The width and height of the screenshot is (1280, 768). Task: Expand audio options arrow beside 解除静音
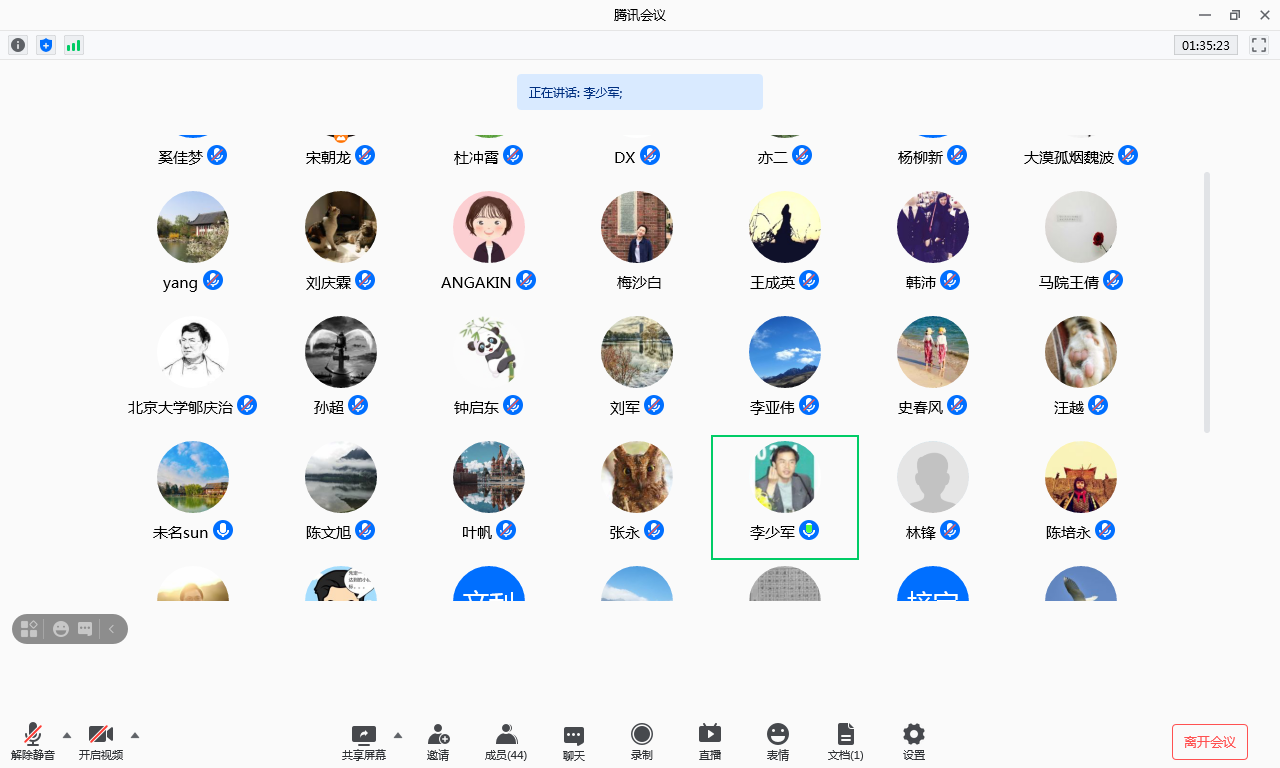tap(67, 735)
